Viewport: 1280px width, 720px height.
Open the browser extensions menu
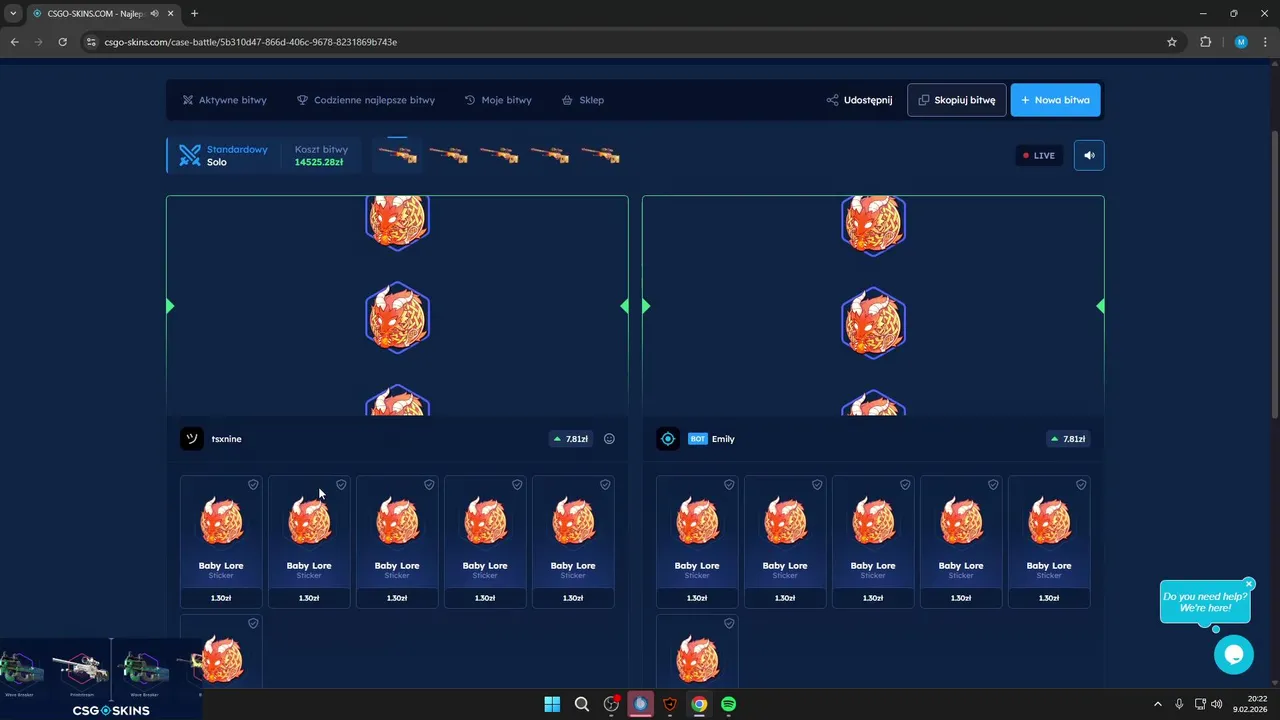(1205, 42)
